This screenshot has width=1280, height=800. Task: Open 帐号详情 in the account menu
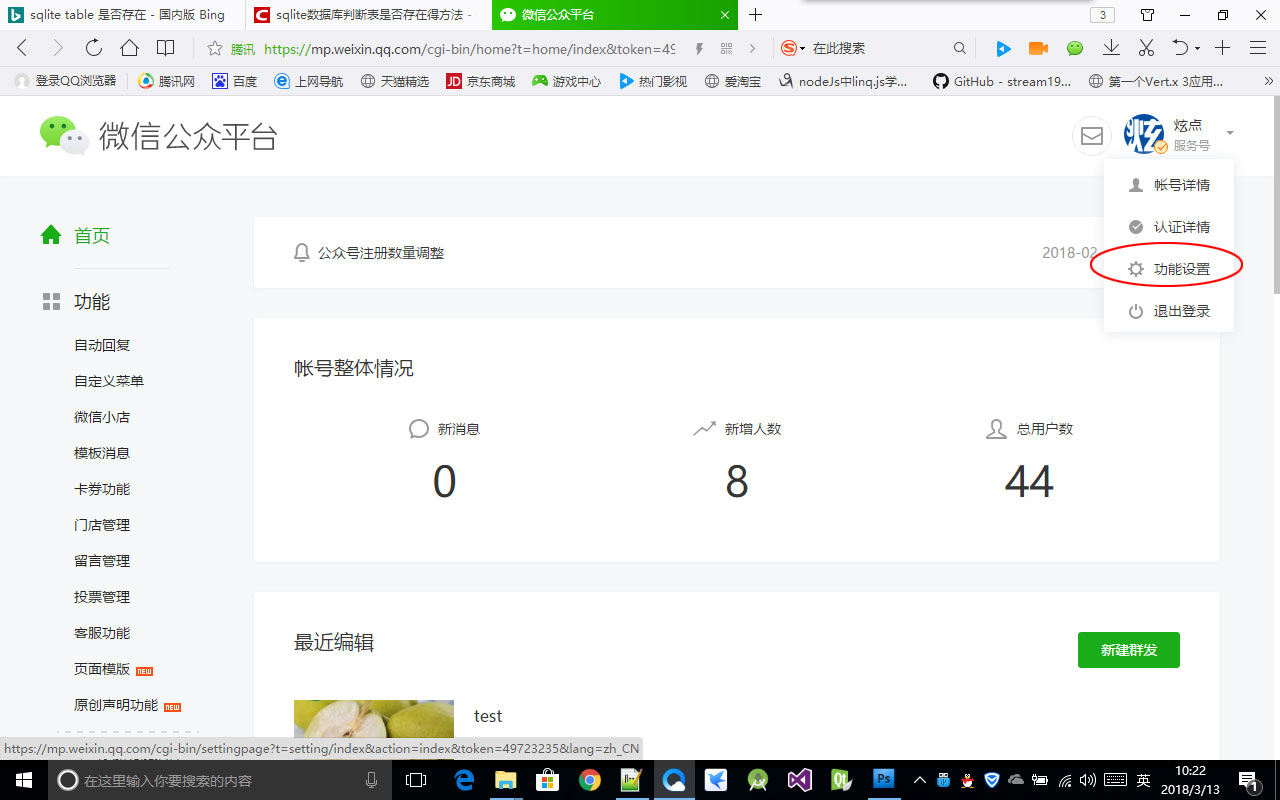[1168, 185]
